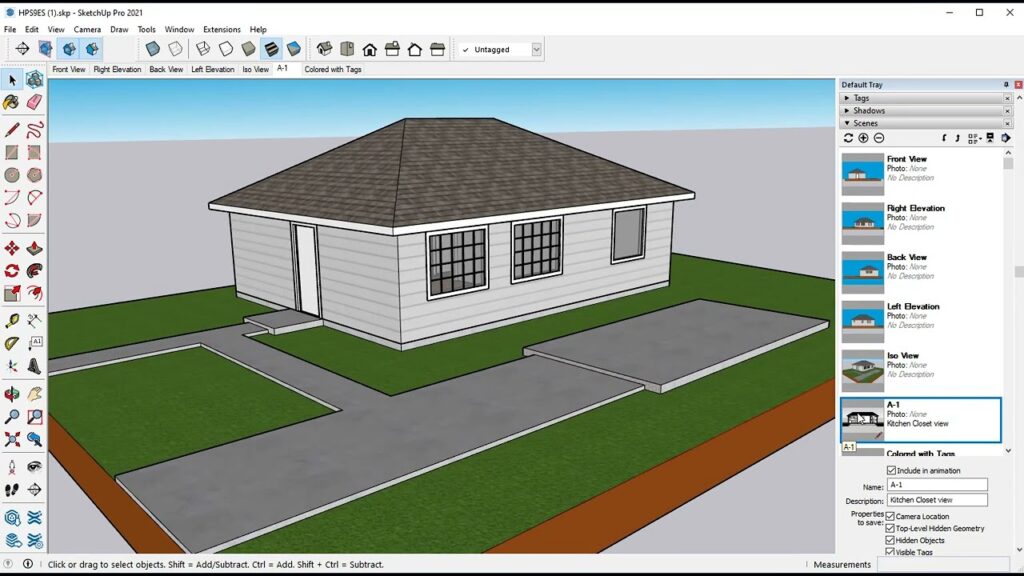Select the Eraser tool
1024x576 pixels.
click(34, 102)
